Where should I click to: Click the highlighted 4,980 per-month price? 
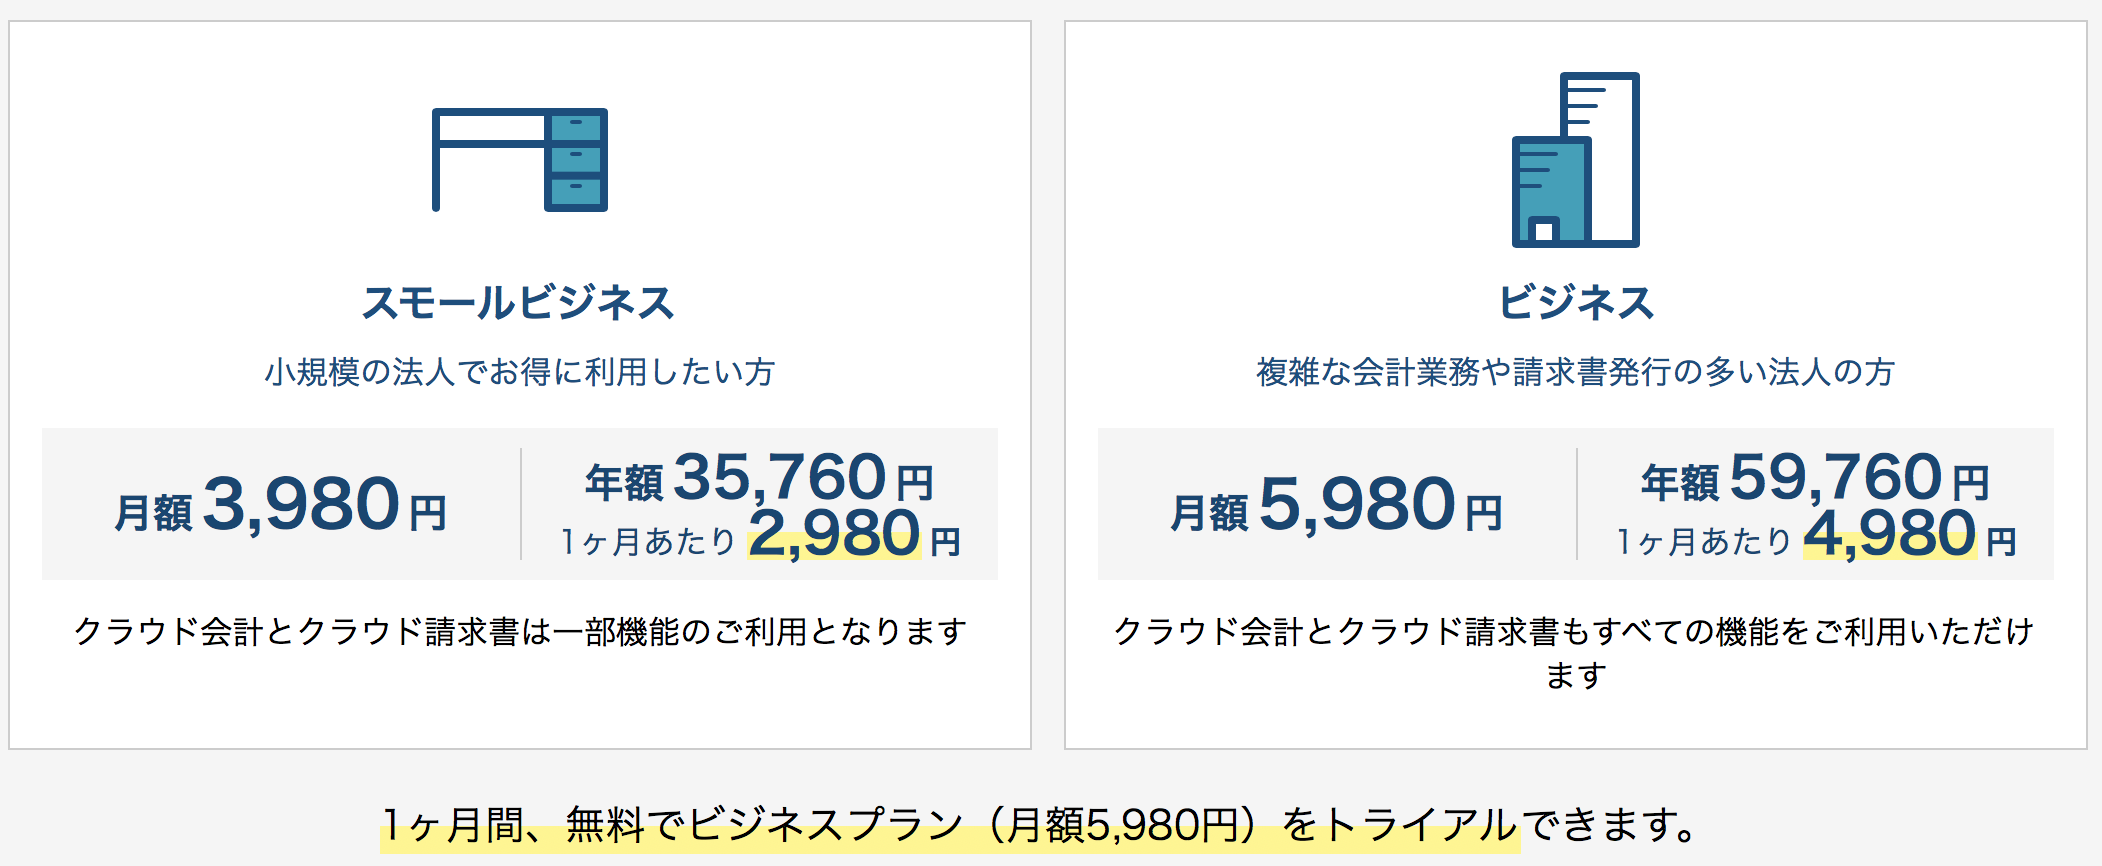tap(1890, 534)
